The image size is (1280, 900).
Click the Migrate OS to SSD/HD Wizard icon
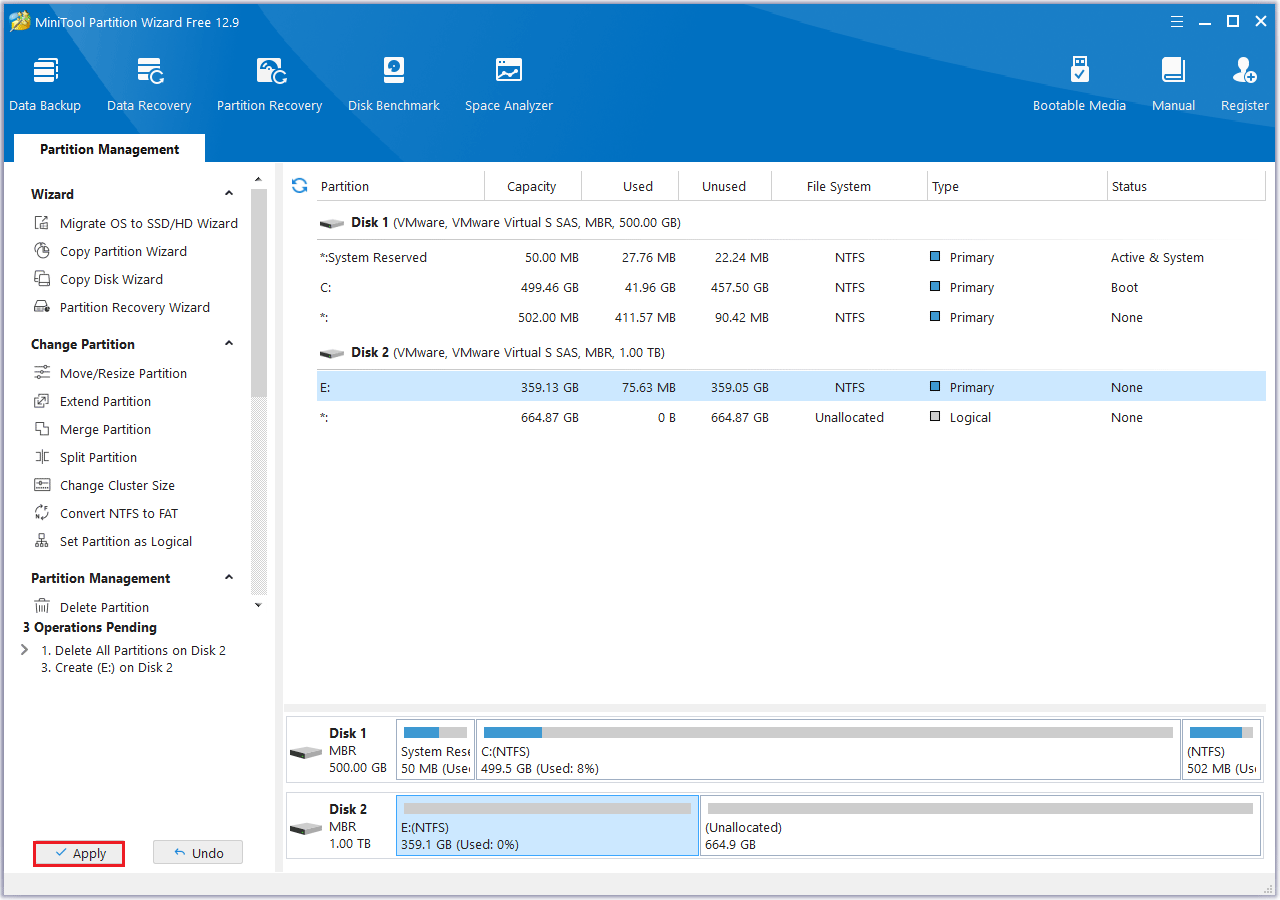(42, 223)
